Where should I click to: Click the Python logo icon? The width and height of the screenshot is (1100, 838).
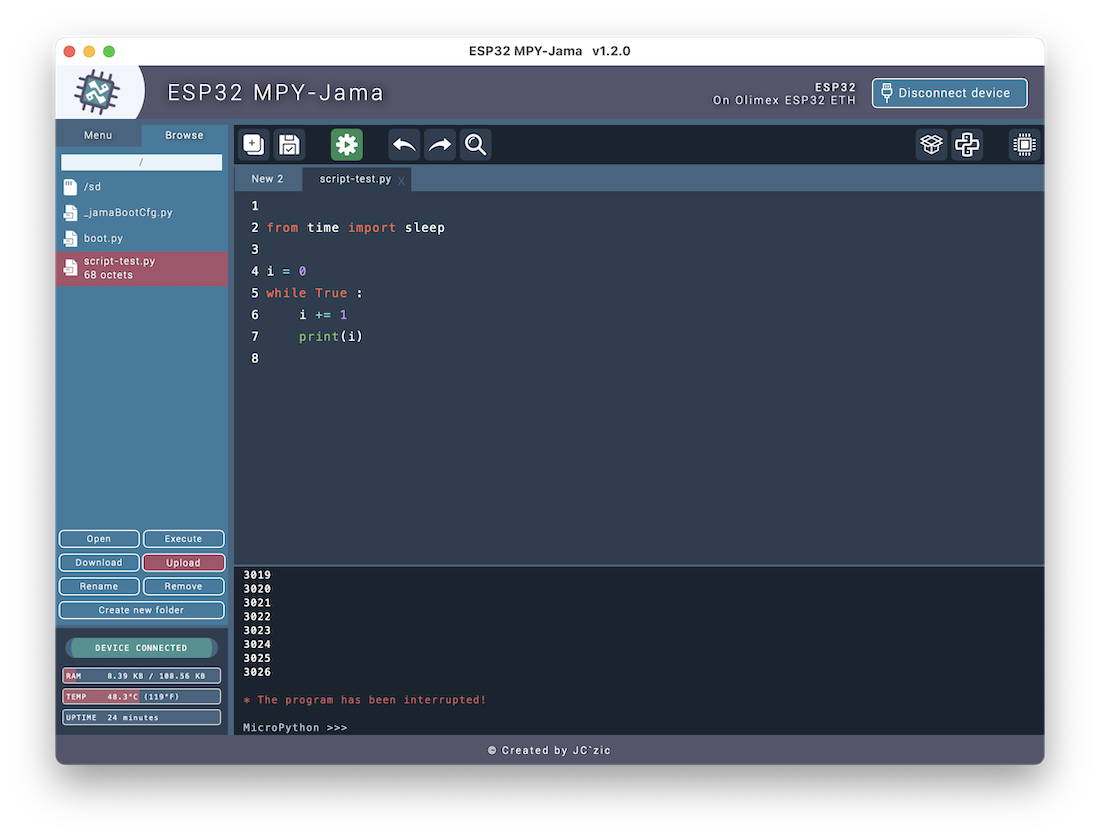point(967,145)
